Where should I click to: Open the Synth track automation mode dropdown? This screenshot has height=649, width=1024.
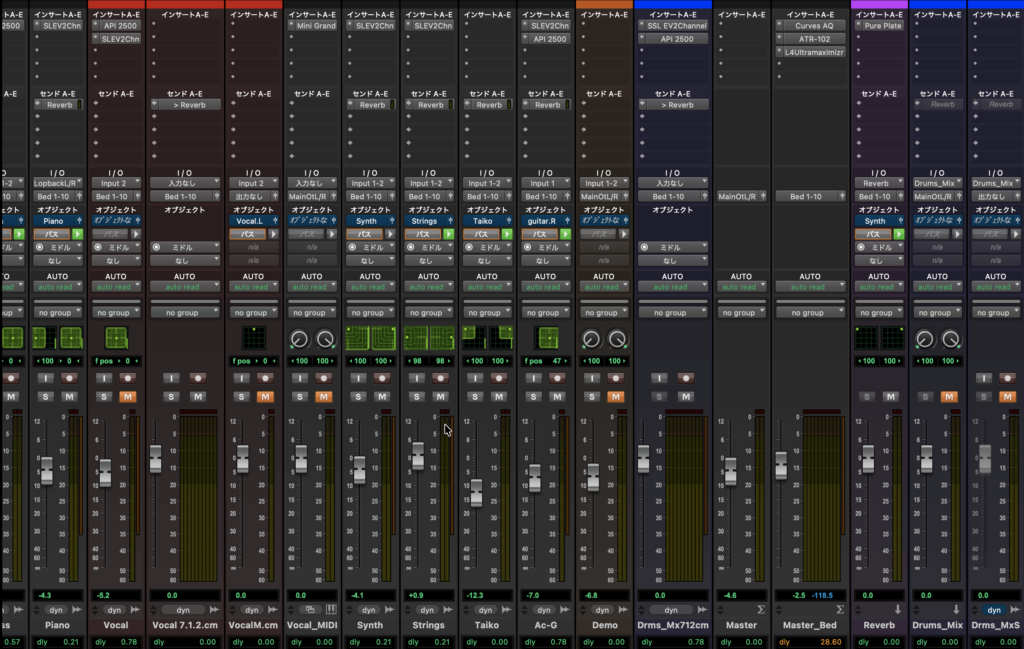(x=370, y=287)
